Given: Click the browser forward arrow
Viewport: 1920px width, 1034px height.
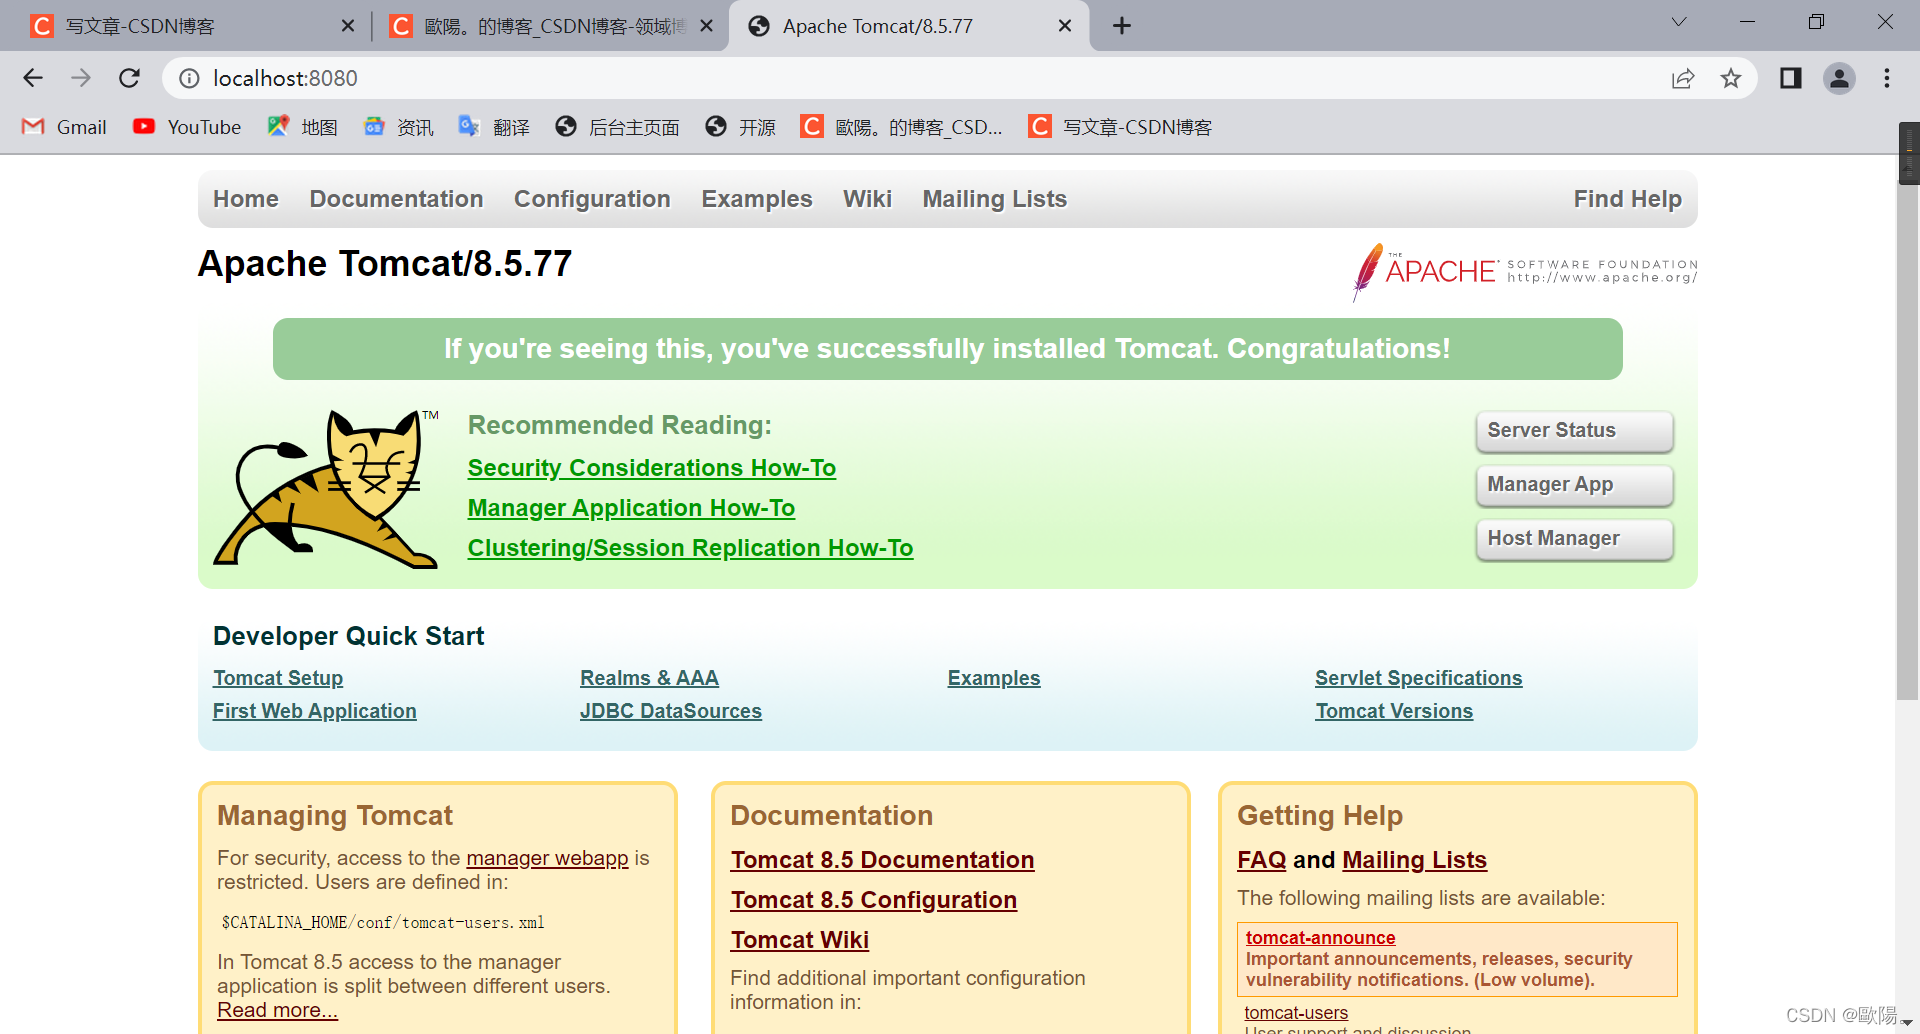Looking at the screenshot, I should [81, 78].
